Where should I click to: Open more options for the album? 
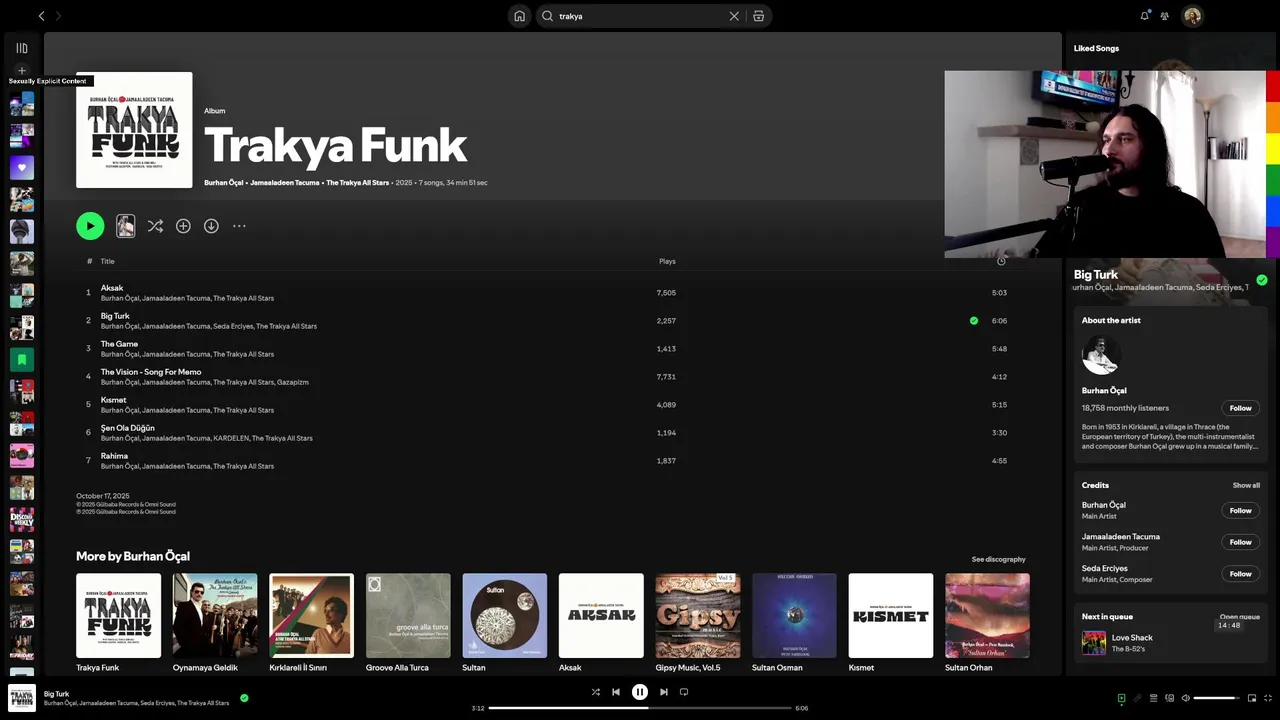tap(239, 226)
